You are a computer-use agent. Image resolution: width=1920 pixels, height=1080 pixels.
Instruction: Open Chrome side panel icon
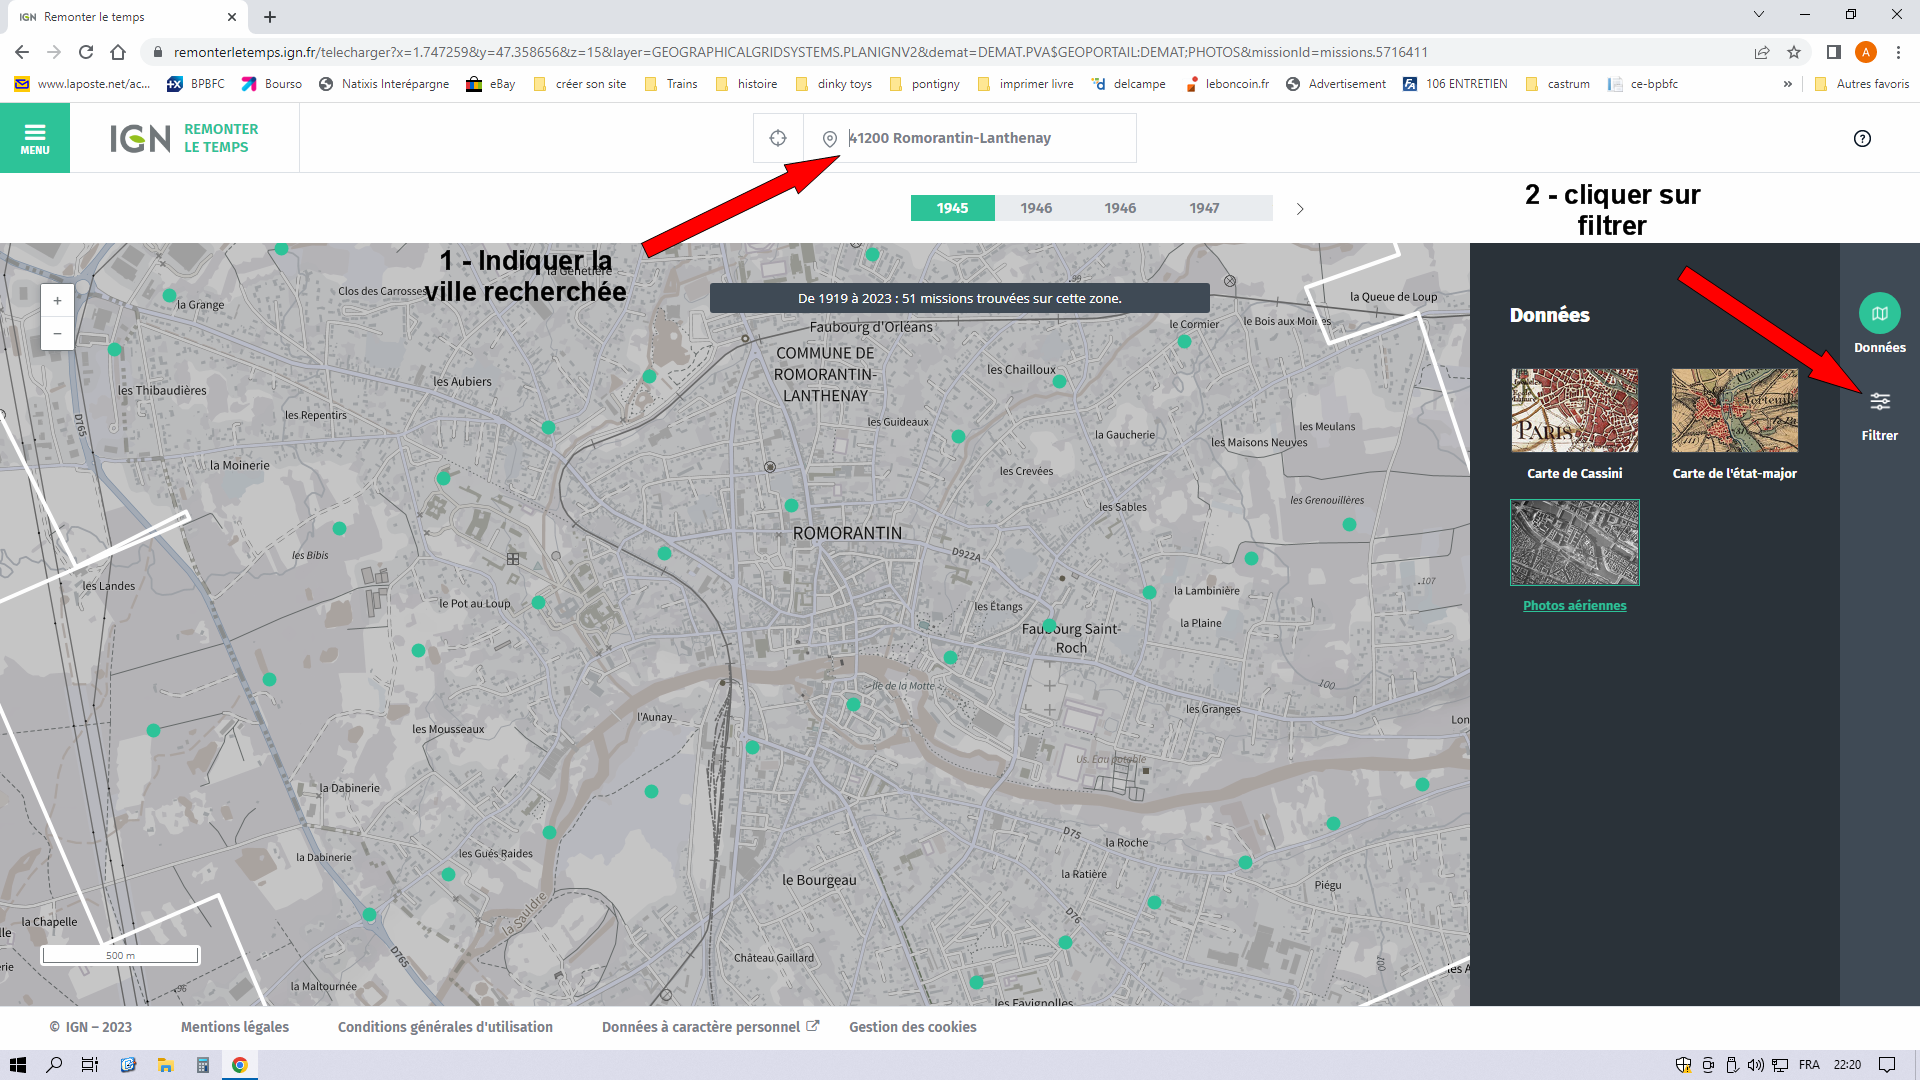point(1834,52)
